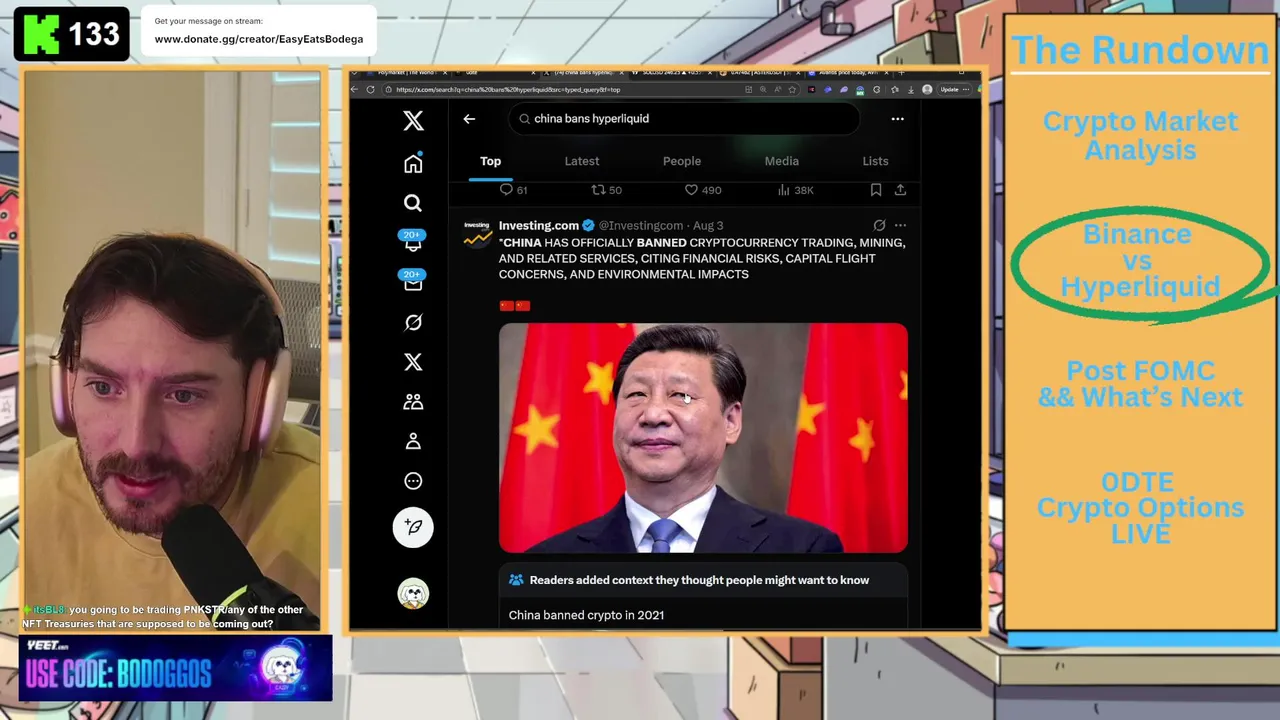Image resolution: width=1280 pixels, height=720 pixels.
Task: Repost the post showing 50 reposts
Action: pos(606,190)
